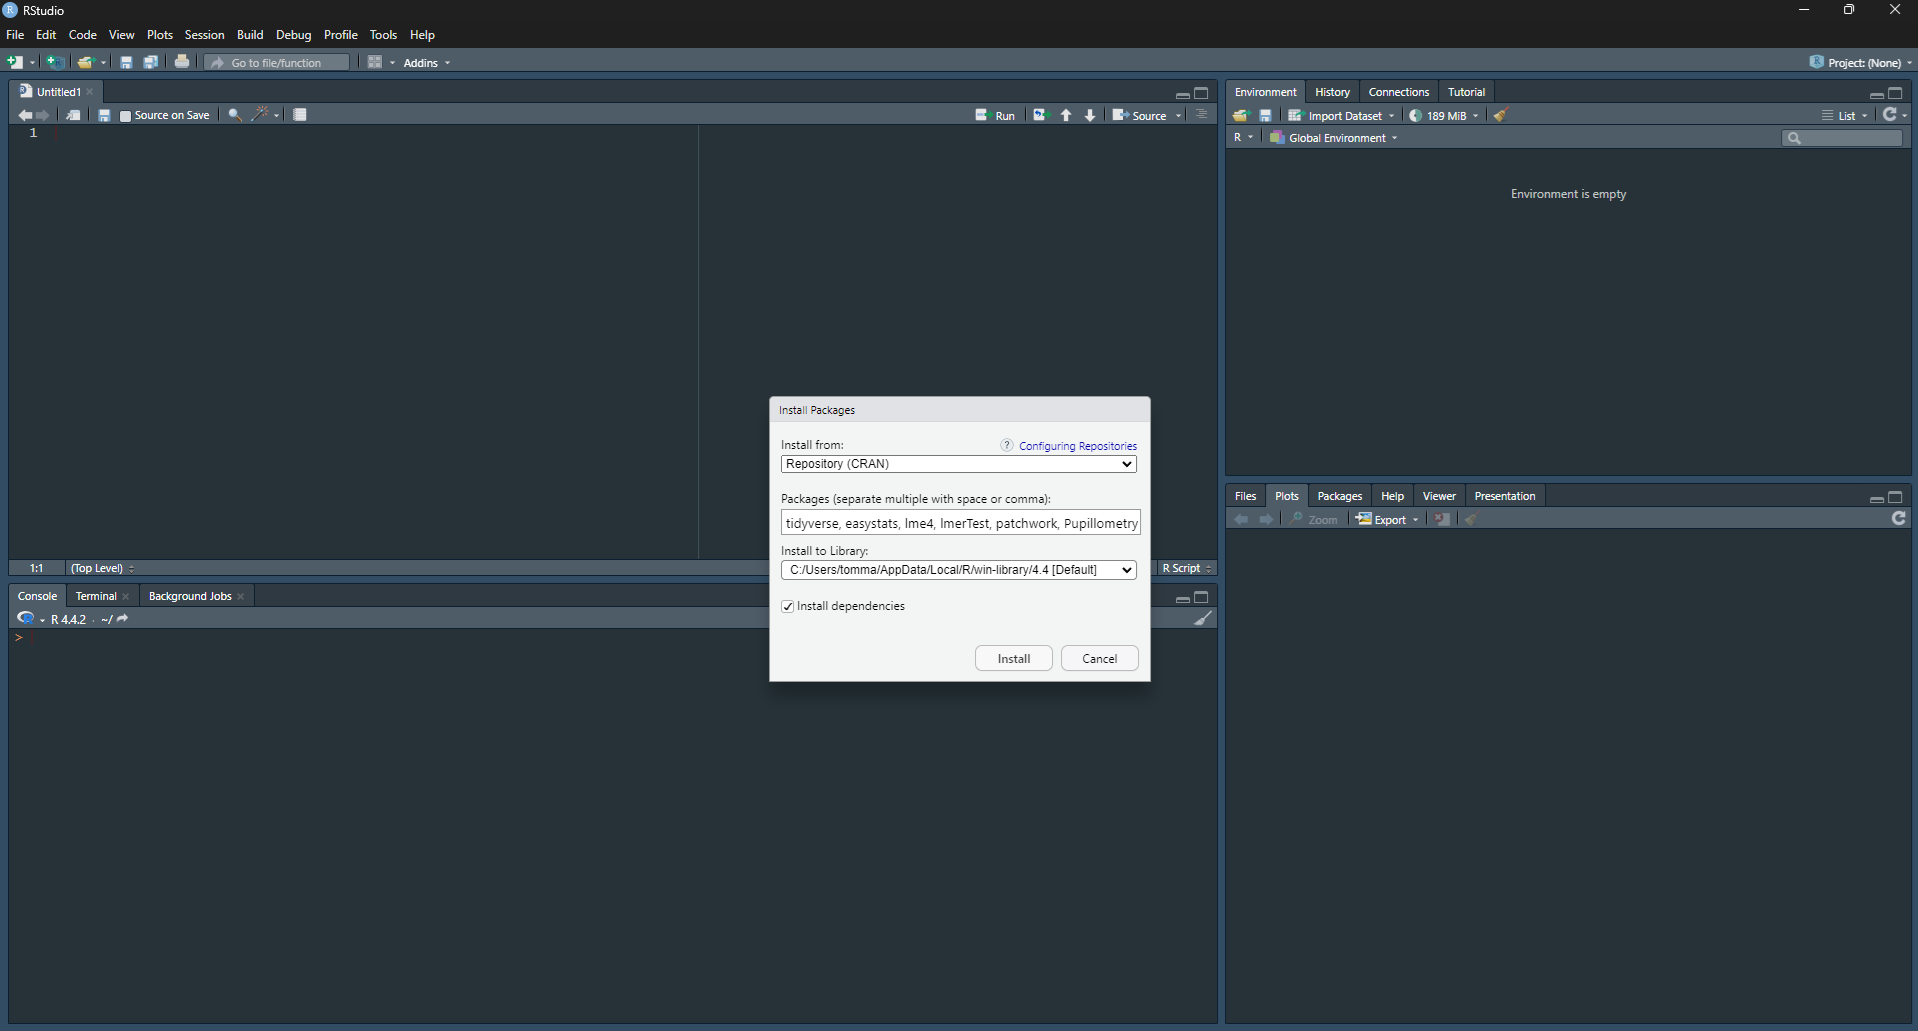The width and height of the screenshot is (1918, 1031).
Task: Click the find/replace magnifier icon in editor
Action: coord(235,115)
